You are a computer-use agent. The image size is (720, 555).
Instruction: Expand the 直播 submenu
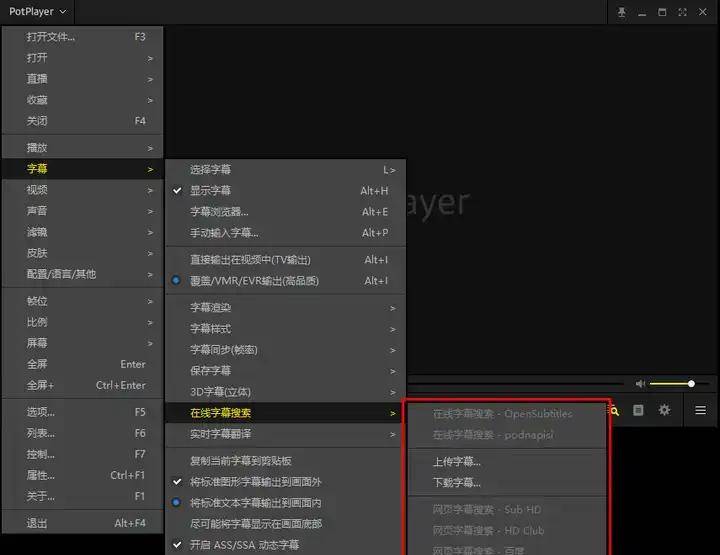pyautogui.click(x=83, y=79)
